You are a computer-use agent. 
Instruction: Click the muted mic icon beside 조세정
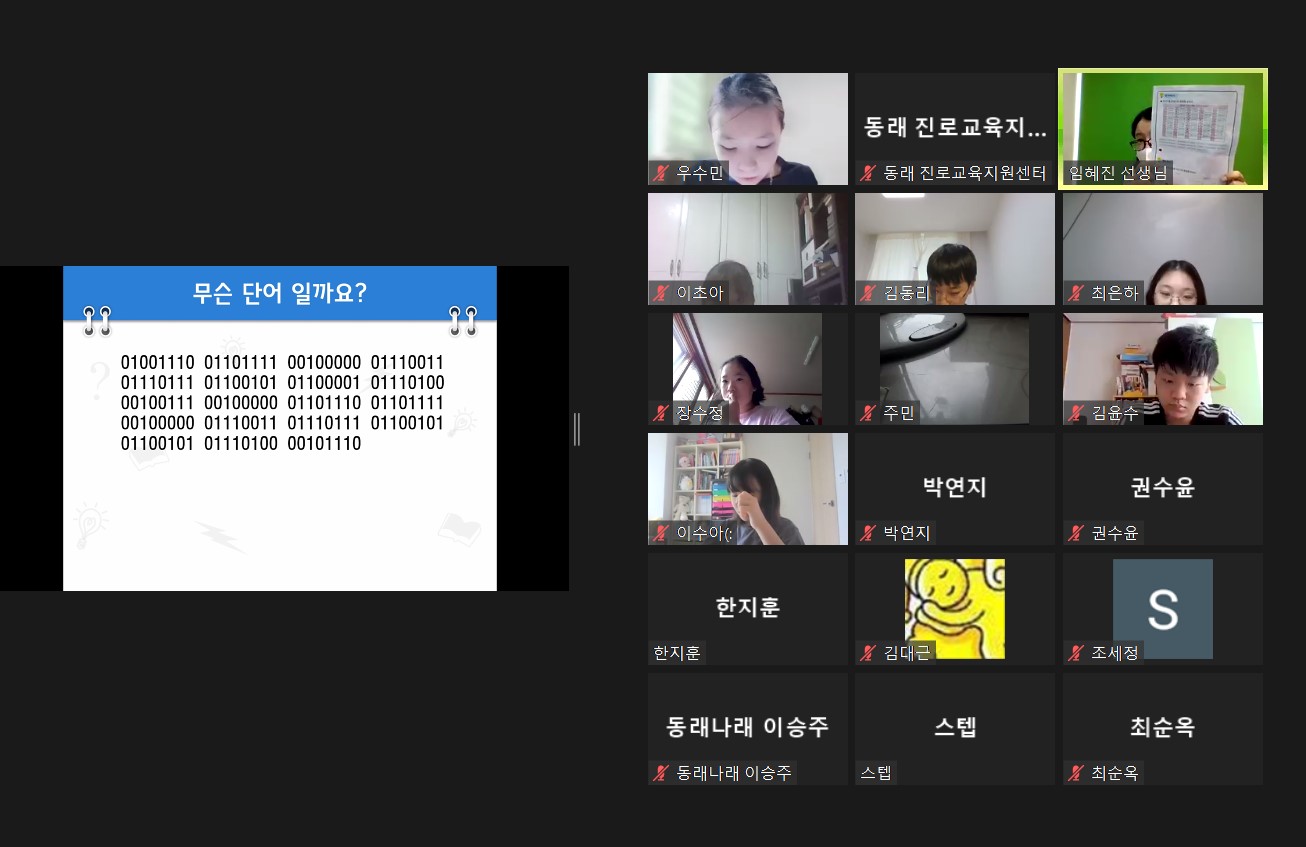(1076, 653)
